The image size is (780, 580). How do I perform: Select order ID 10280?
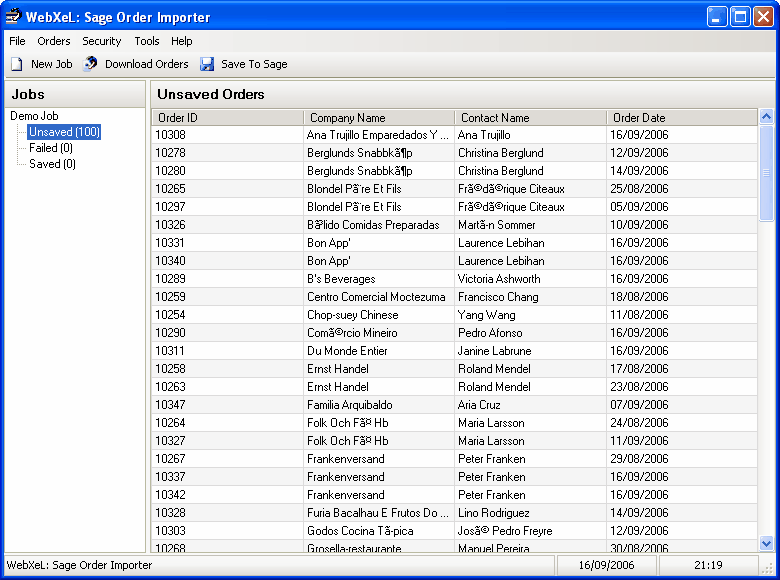[170, 171]
